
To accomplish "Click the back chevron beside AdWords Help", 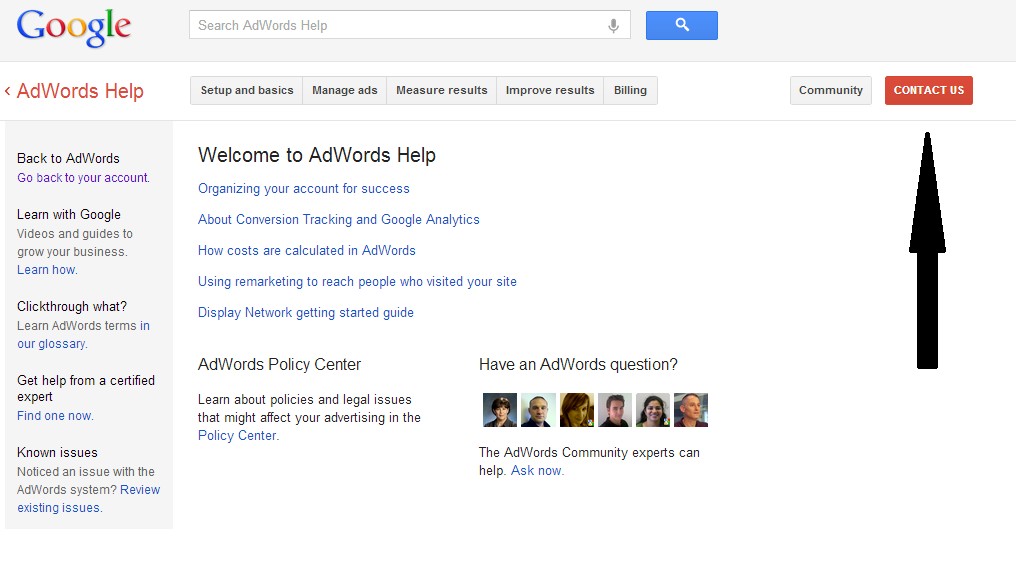I will (8, 91).
